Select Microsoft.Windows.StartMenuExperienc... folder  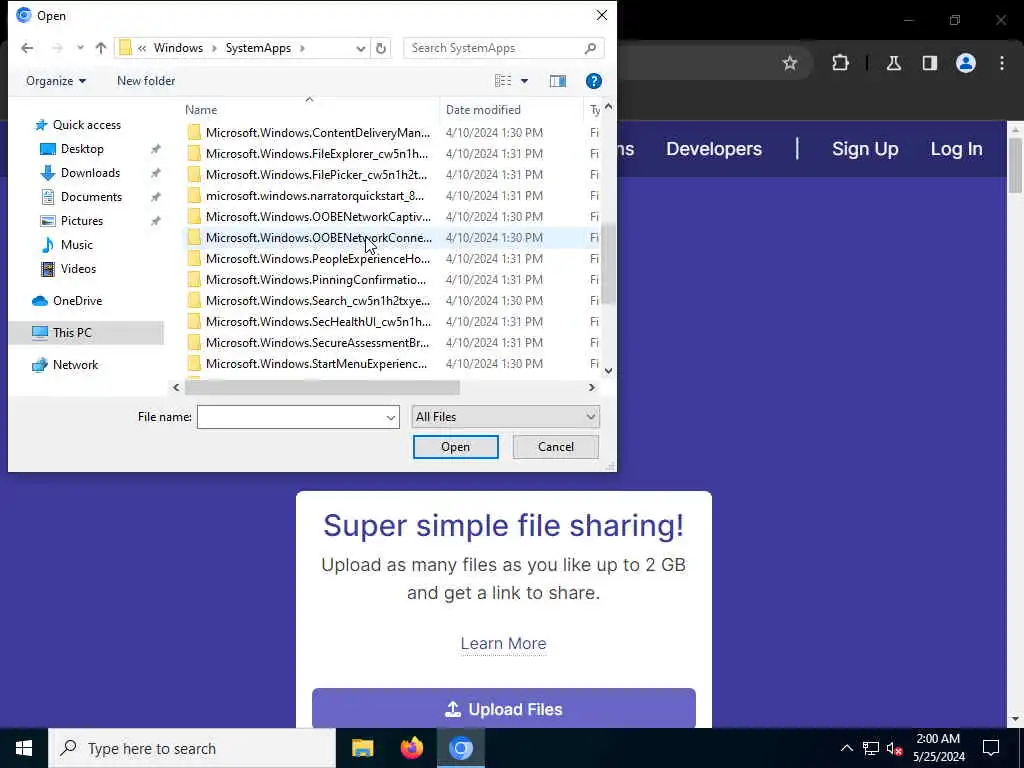click(x=316, y=363)
